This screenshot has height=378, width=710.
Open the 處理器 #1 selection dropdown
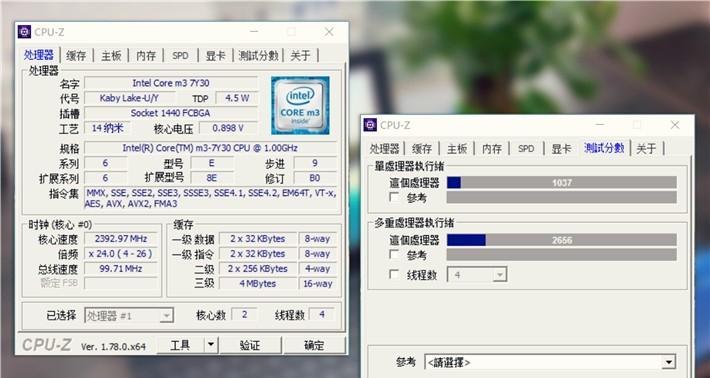pos(129,316)
